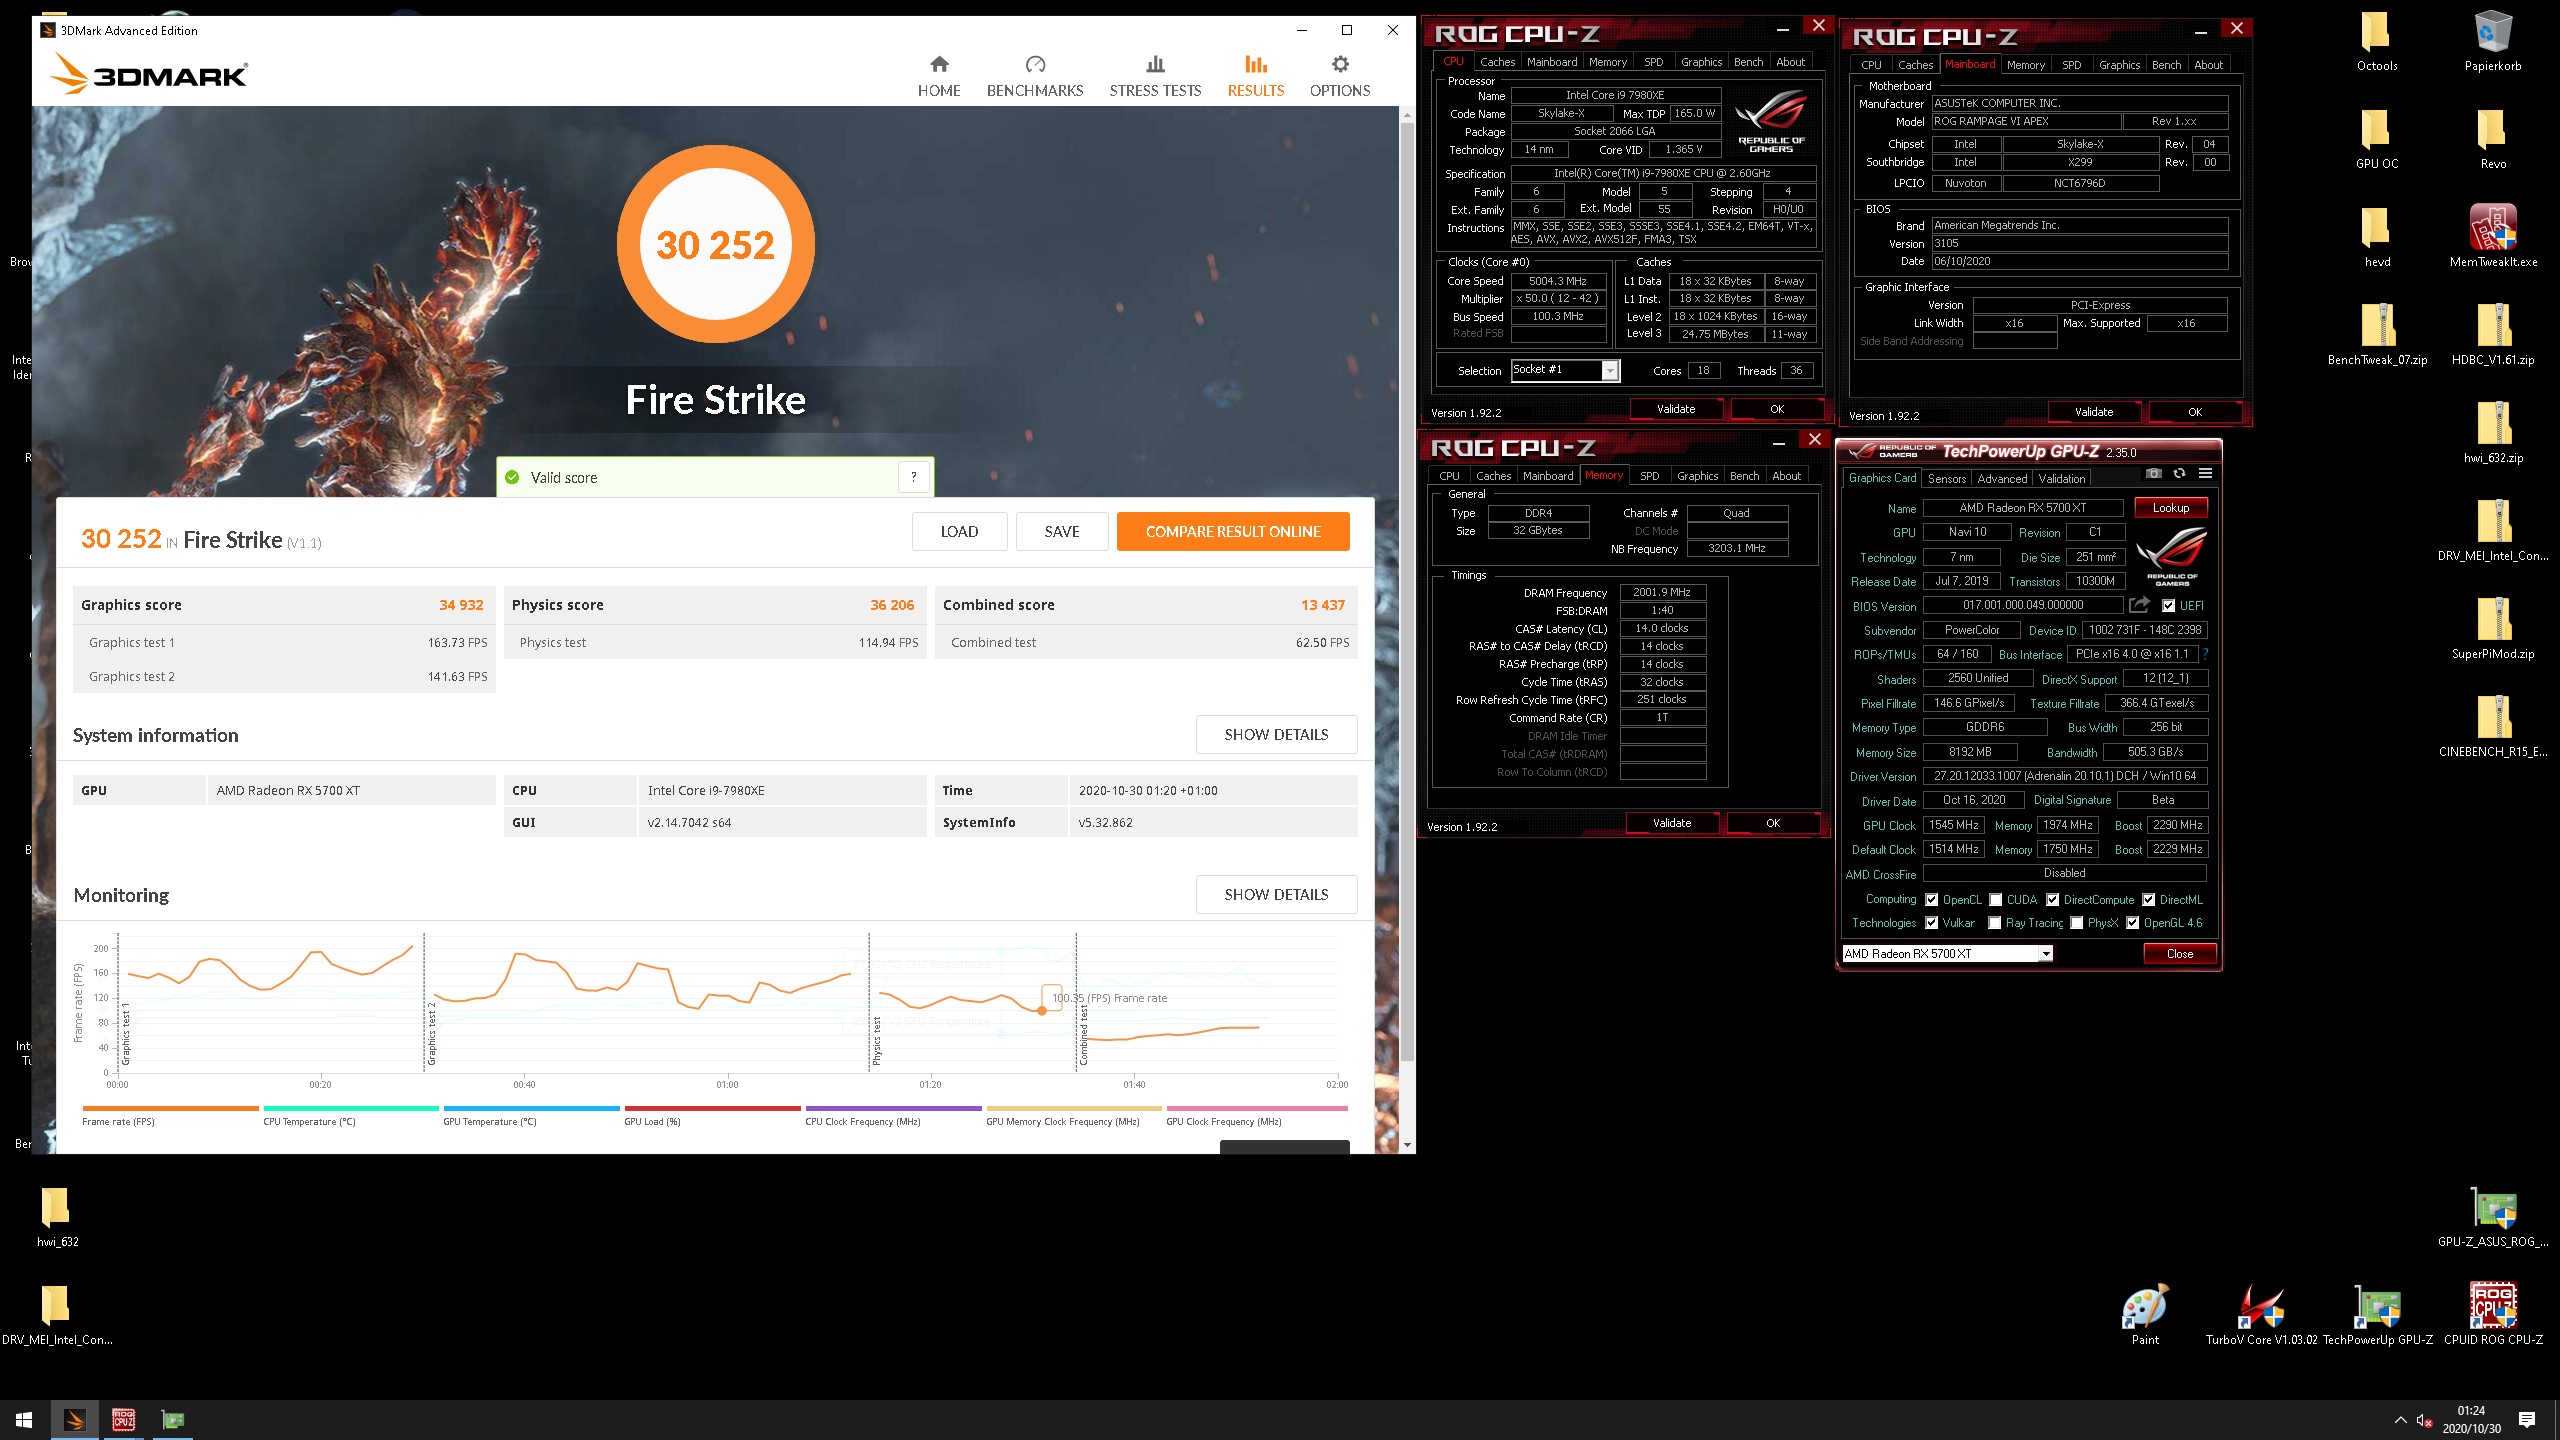Refresh GPU-Z readings
The width and height of the screenshot is (2560, 1440).
[2179, 473]
